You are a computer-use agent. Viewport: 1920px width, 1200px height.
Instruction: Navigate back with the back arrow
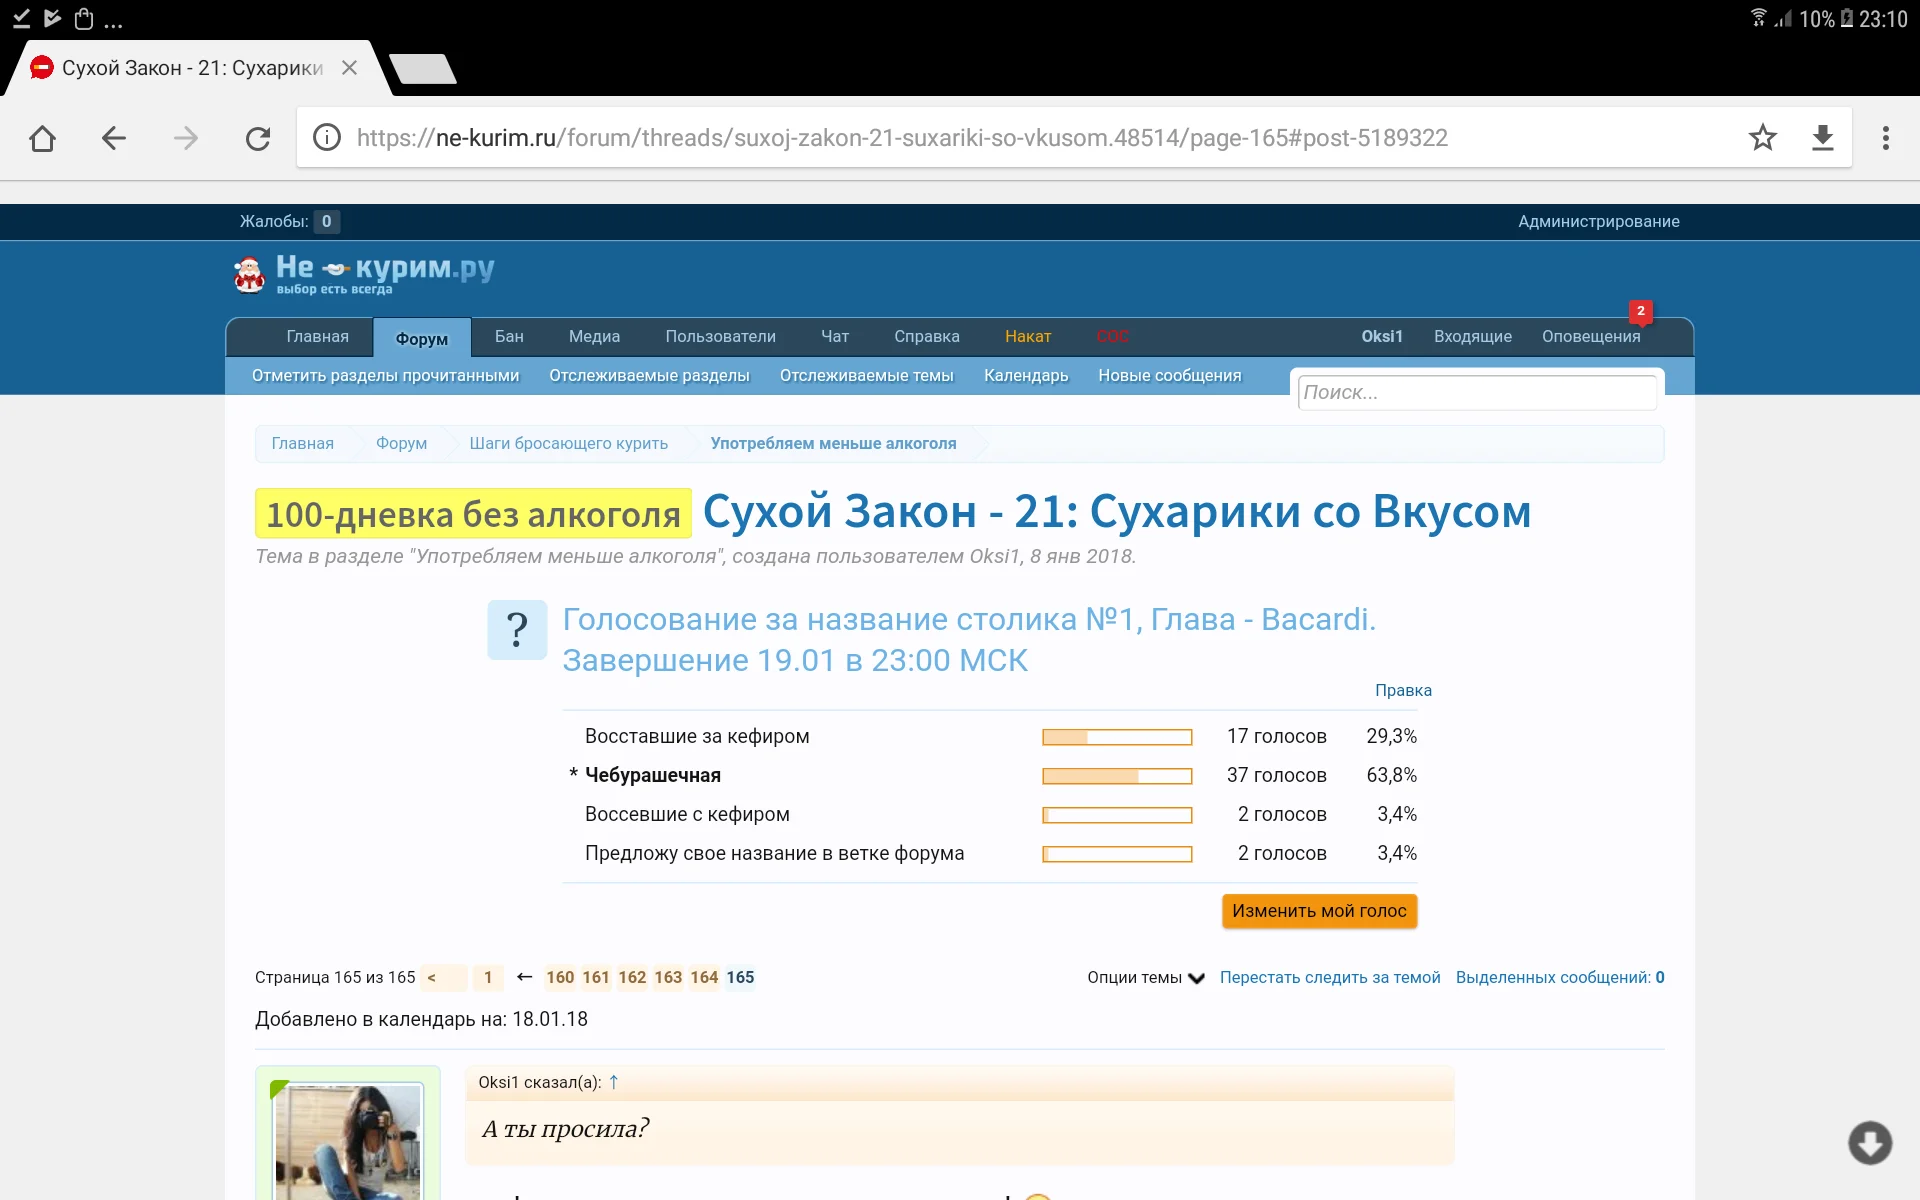click(113, 138)
